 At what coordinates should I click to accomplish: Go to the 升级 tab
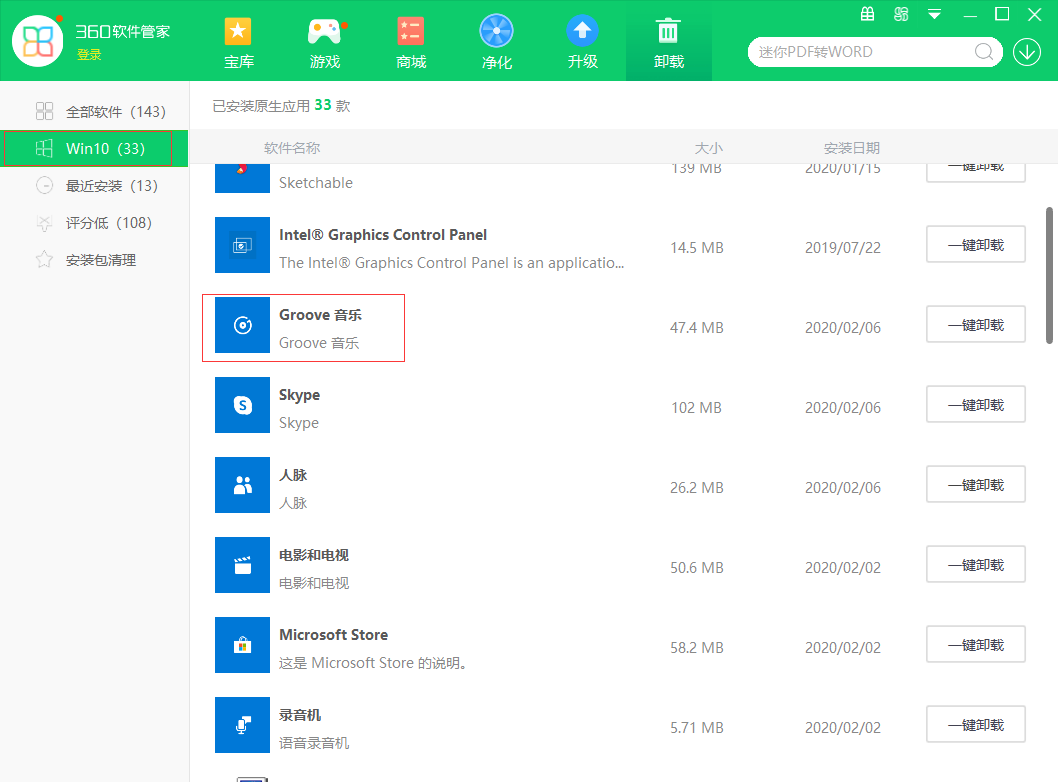[582, 43]
